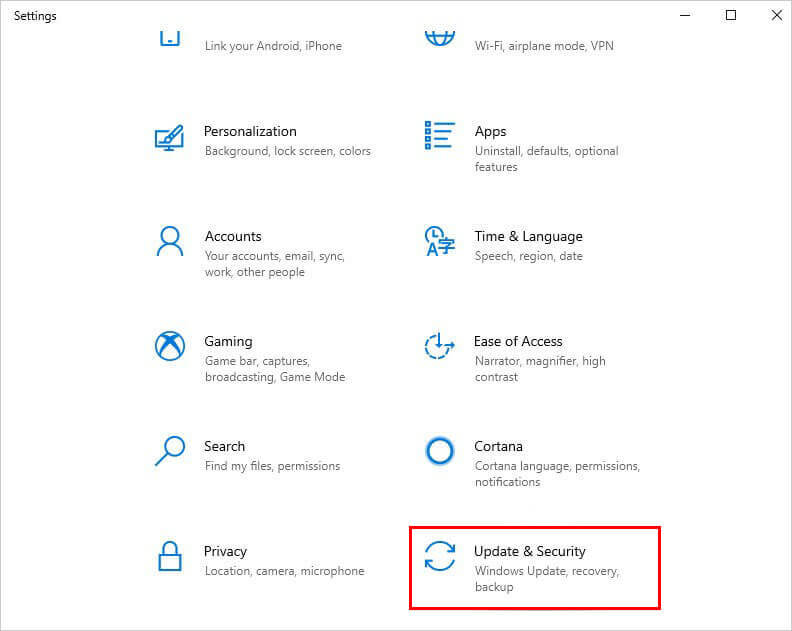Open the Time & Language clock icon
Viewport: 792px width, 631px height.
coord(439,241)
